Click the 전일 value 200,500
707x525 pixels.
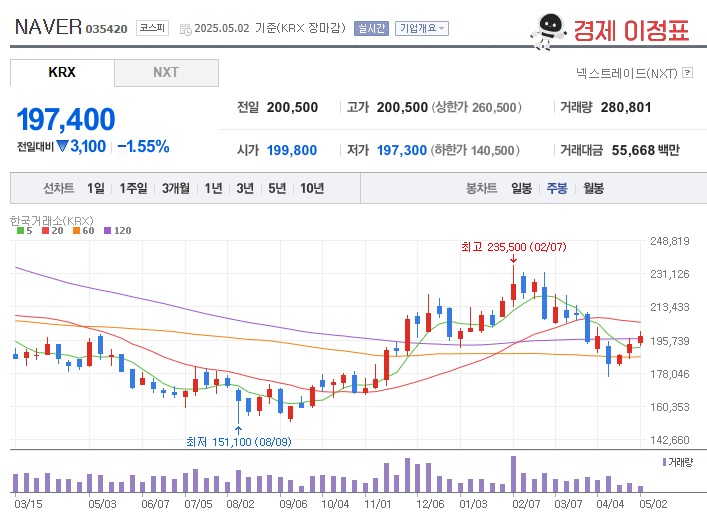click(292, 107)
